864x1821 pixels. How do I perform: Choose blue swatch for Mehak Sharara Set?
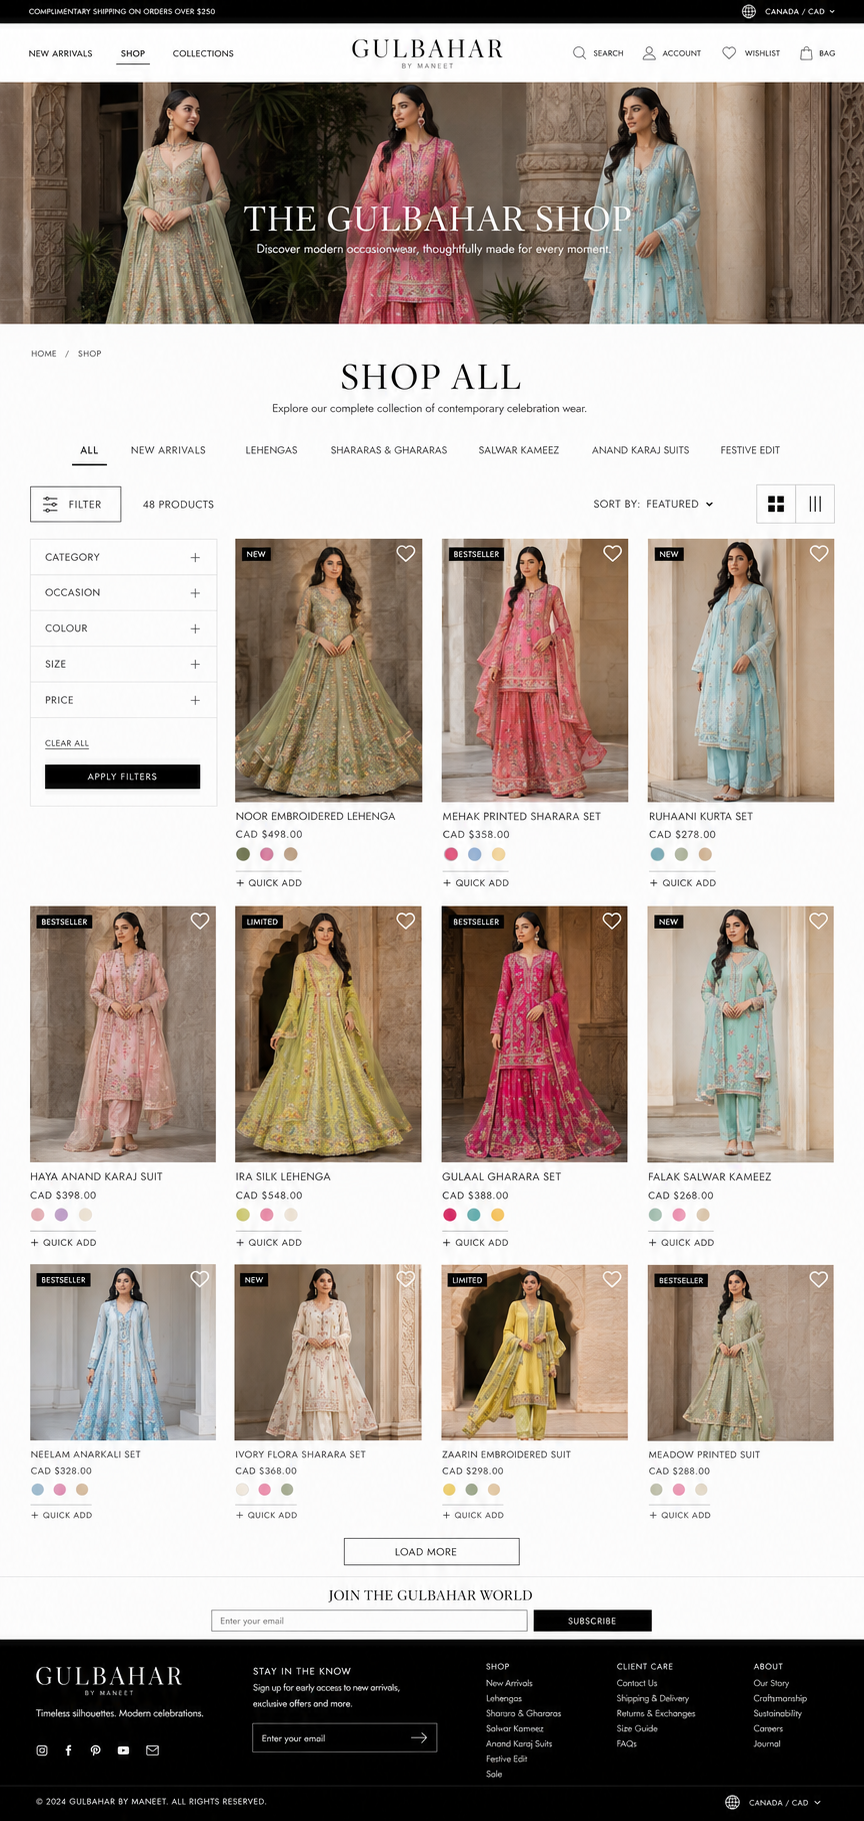pyautogui.click(x=474, y=854)
